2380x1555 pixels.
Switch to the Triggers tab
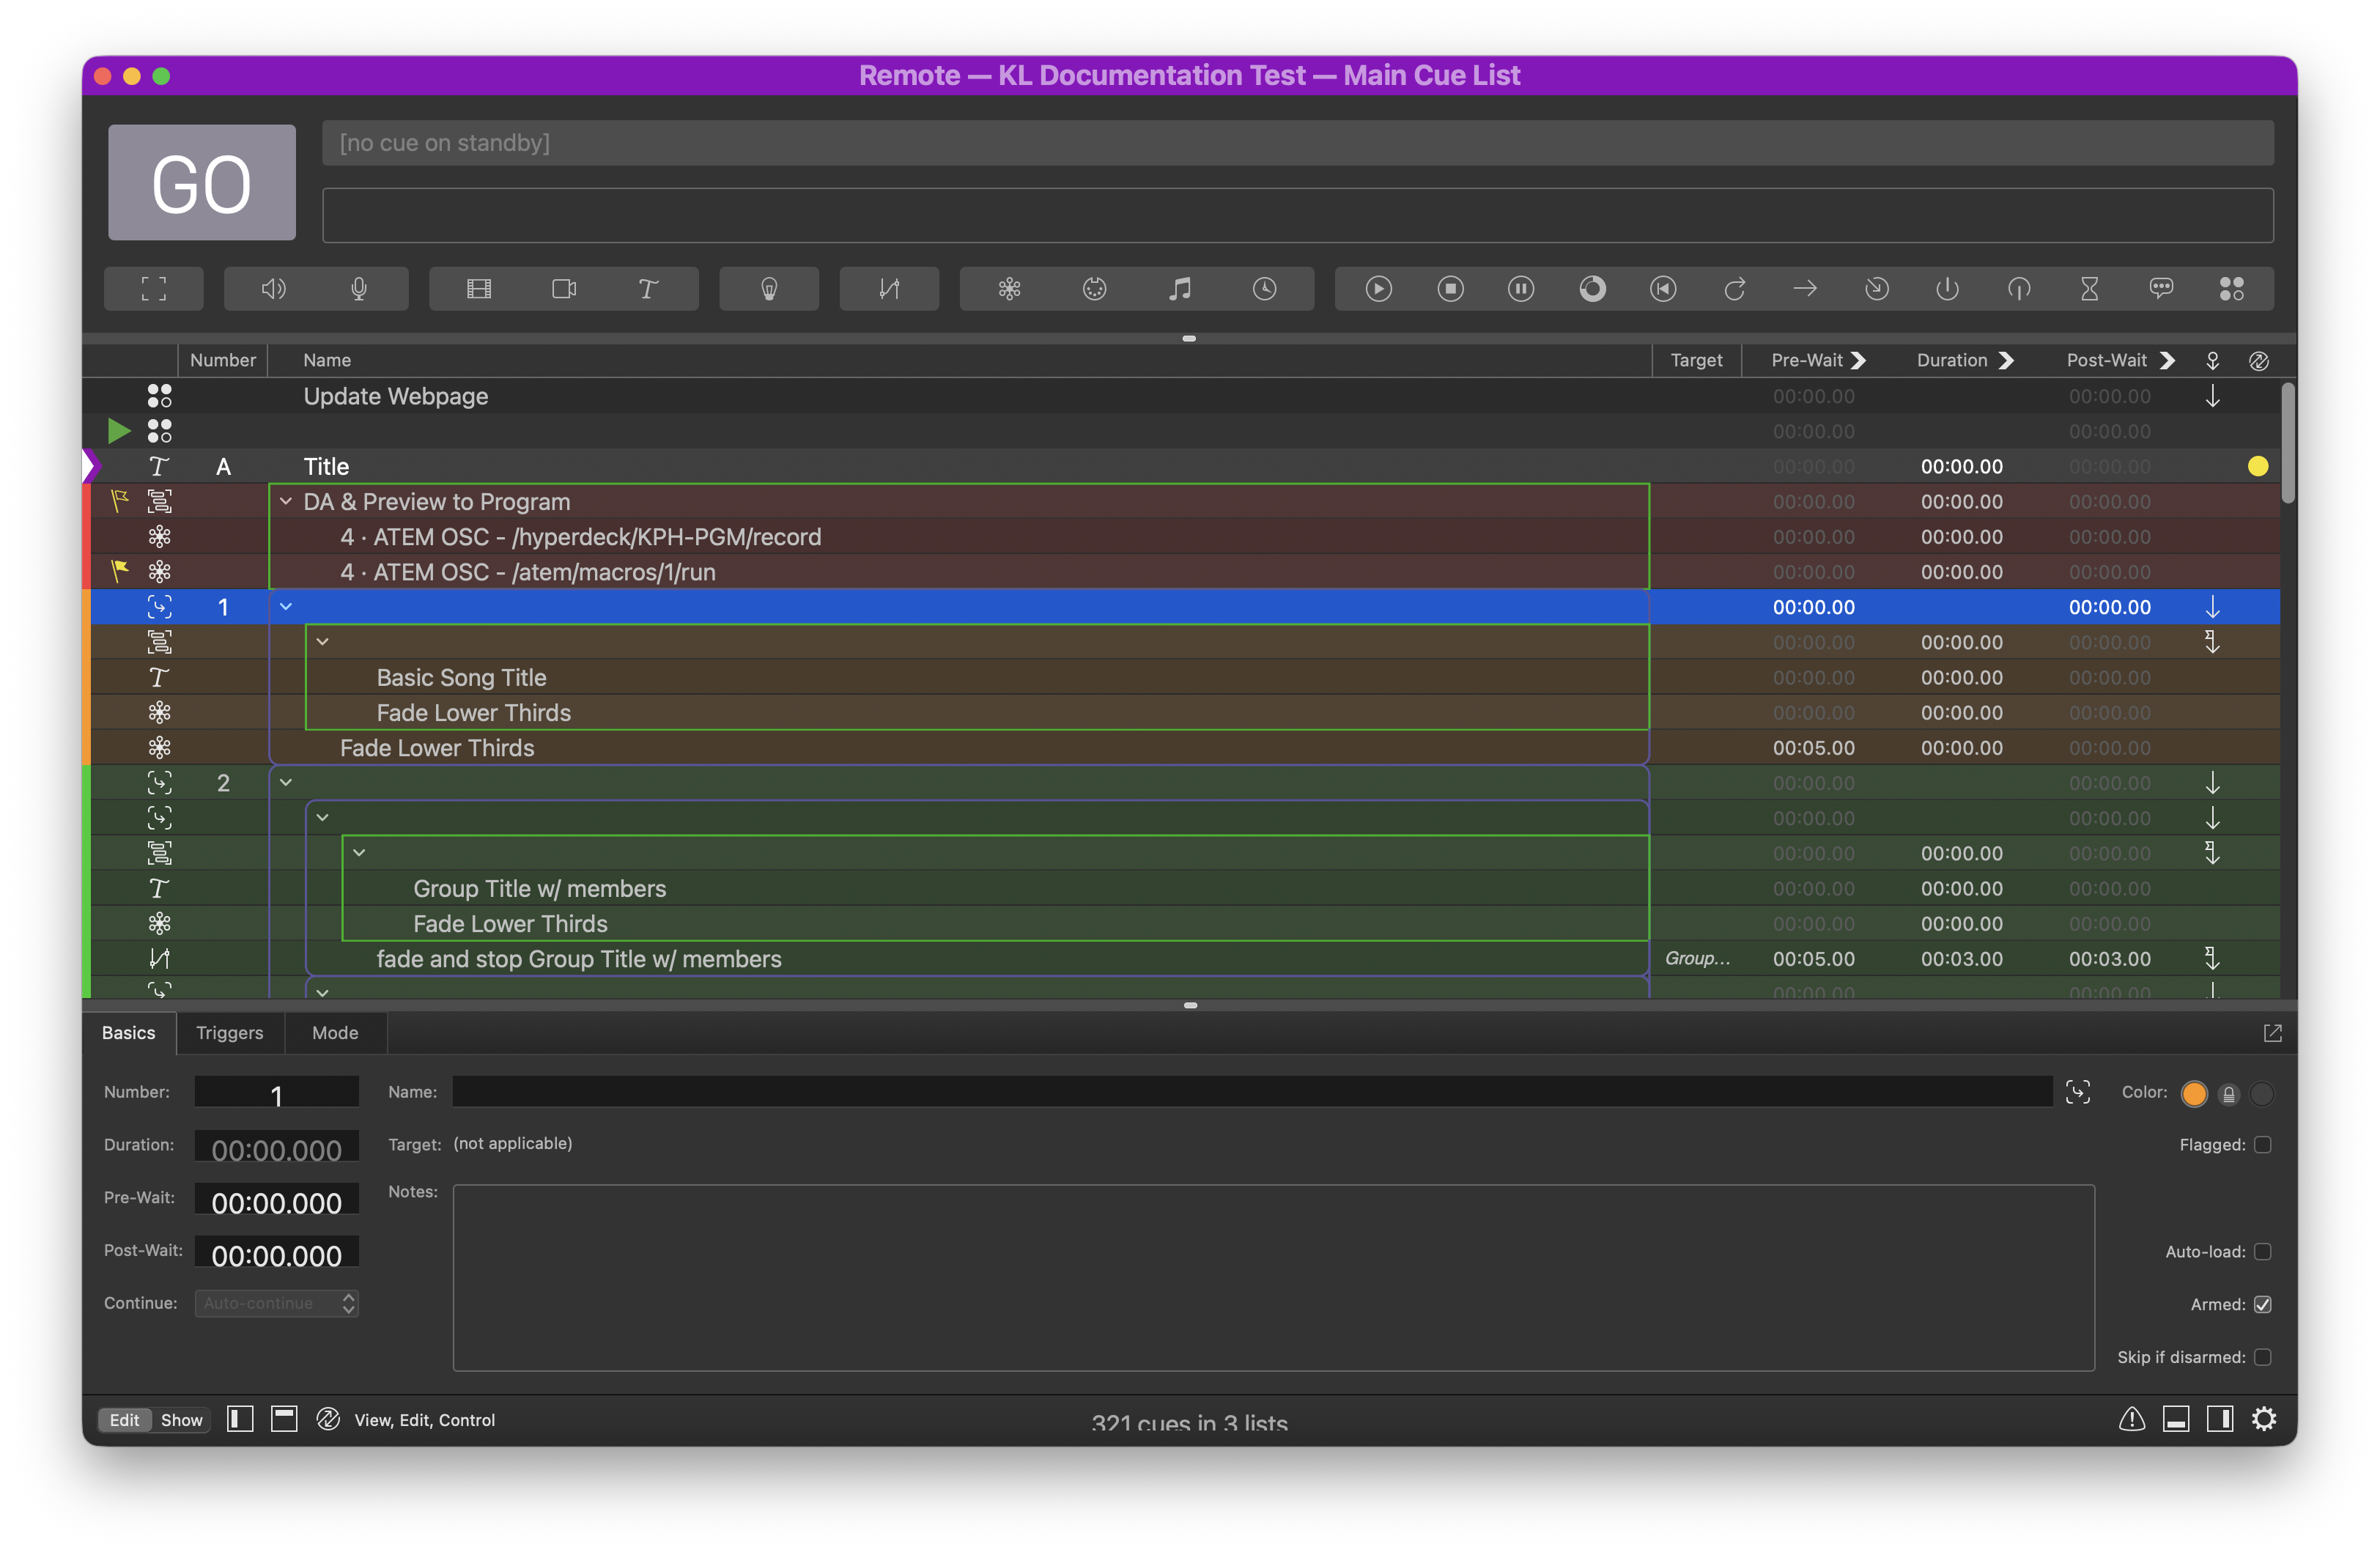click(x=229, y=1032)
